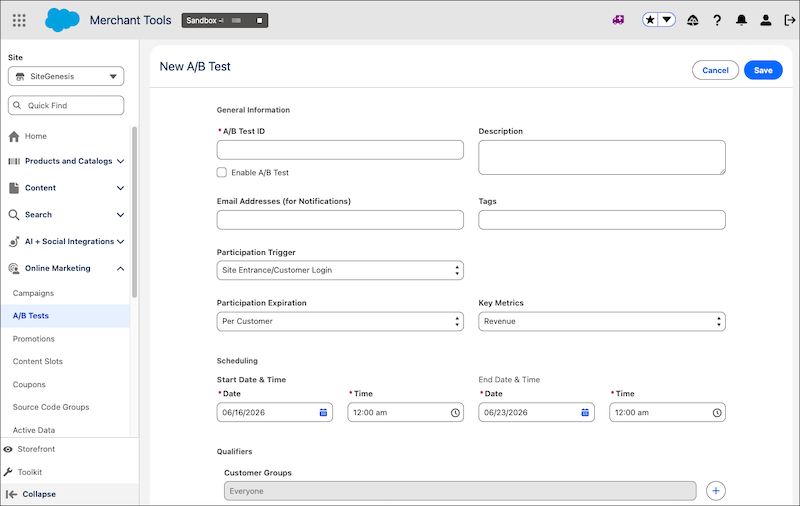Click the purple truck icon in header
Screen dimensions: 800x506
click(x=618, y=20)
